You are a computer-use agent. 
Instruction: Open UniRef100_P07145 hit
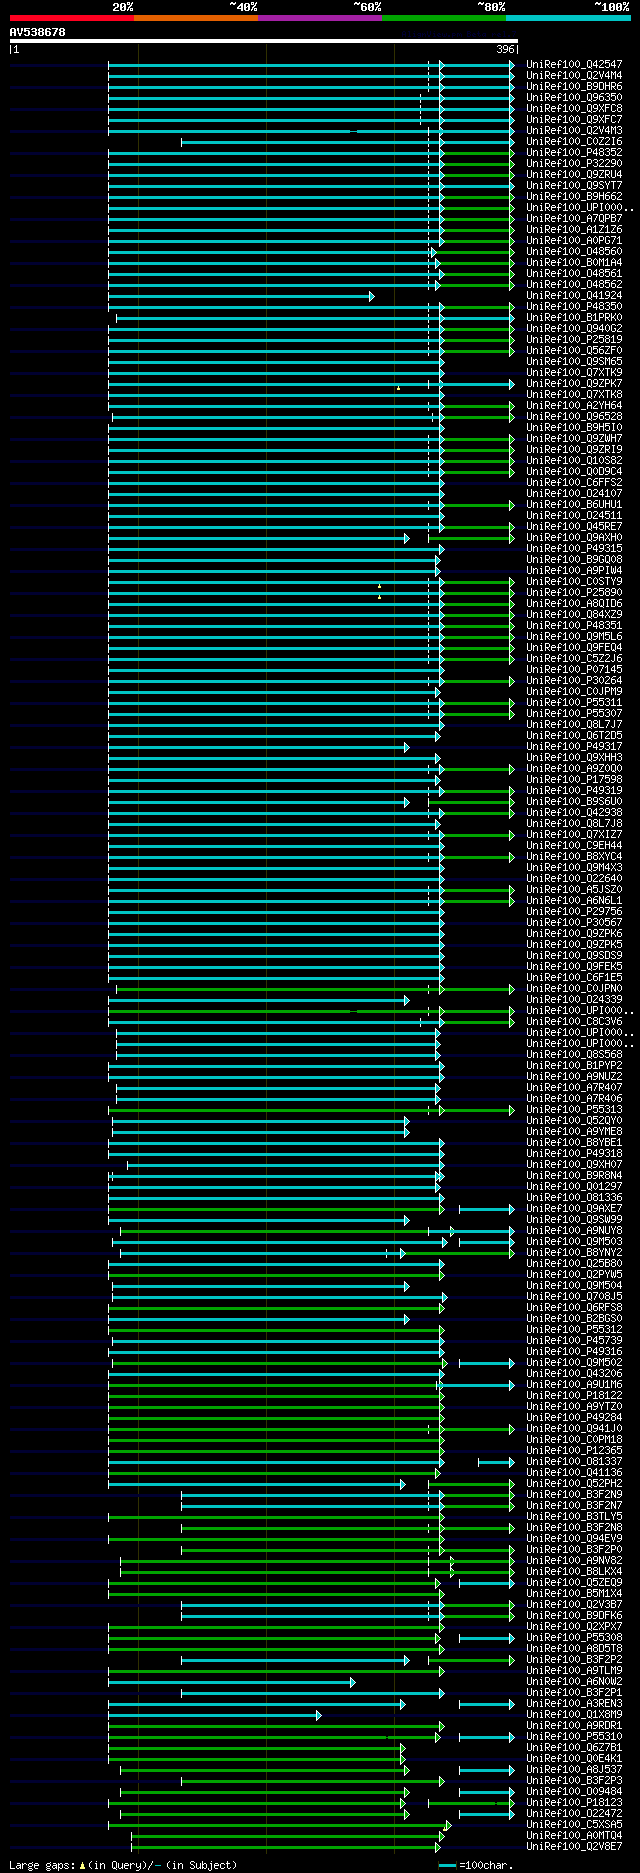[574, 669]
